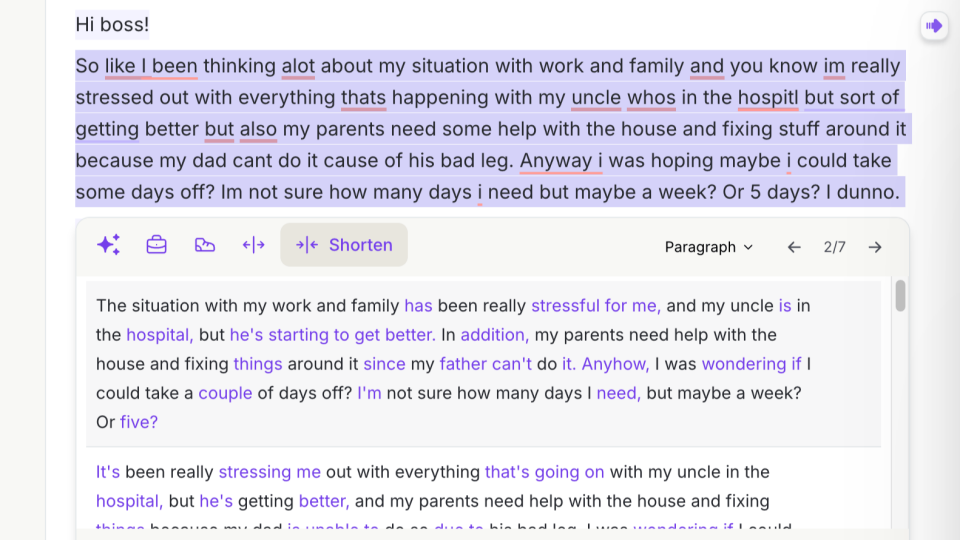Go to the previous suggestion arrow
Screen dimensions: 960x540
coord(794,247)
